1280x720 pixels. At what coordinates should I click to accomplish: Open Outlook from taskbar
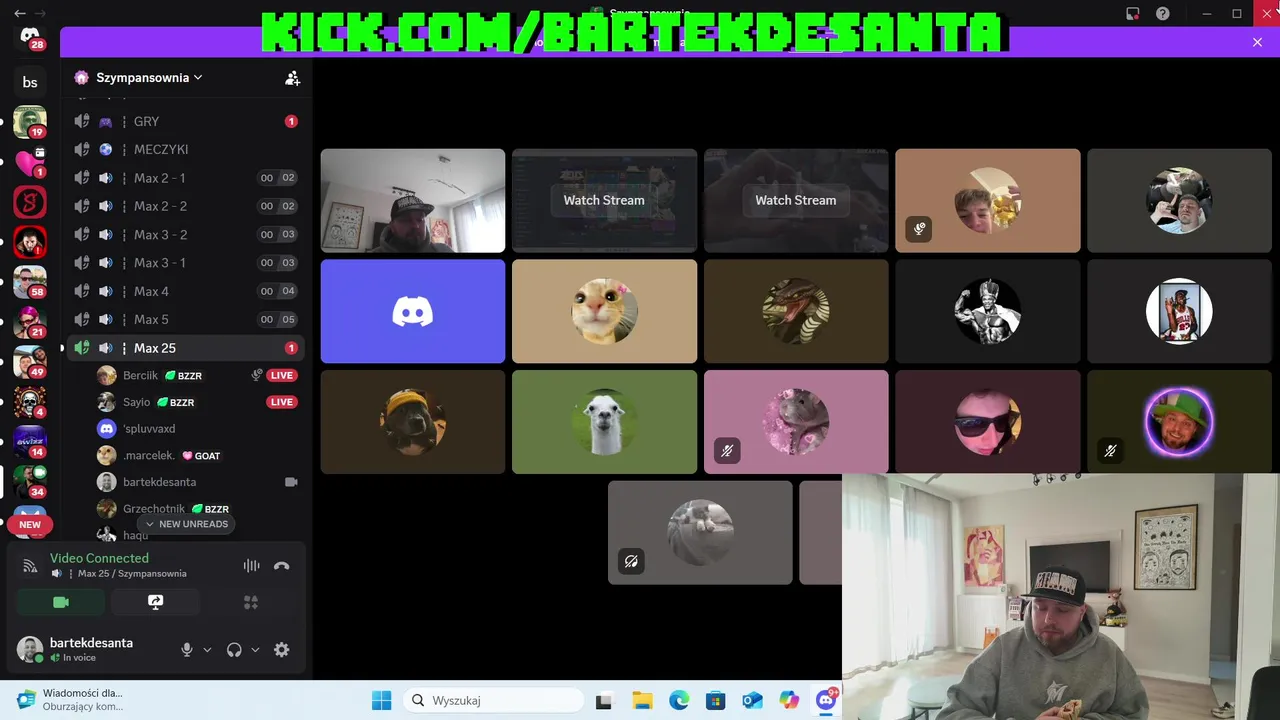[752, 700]
